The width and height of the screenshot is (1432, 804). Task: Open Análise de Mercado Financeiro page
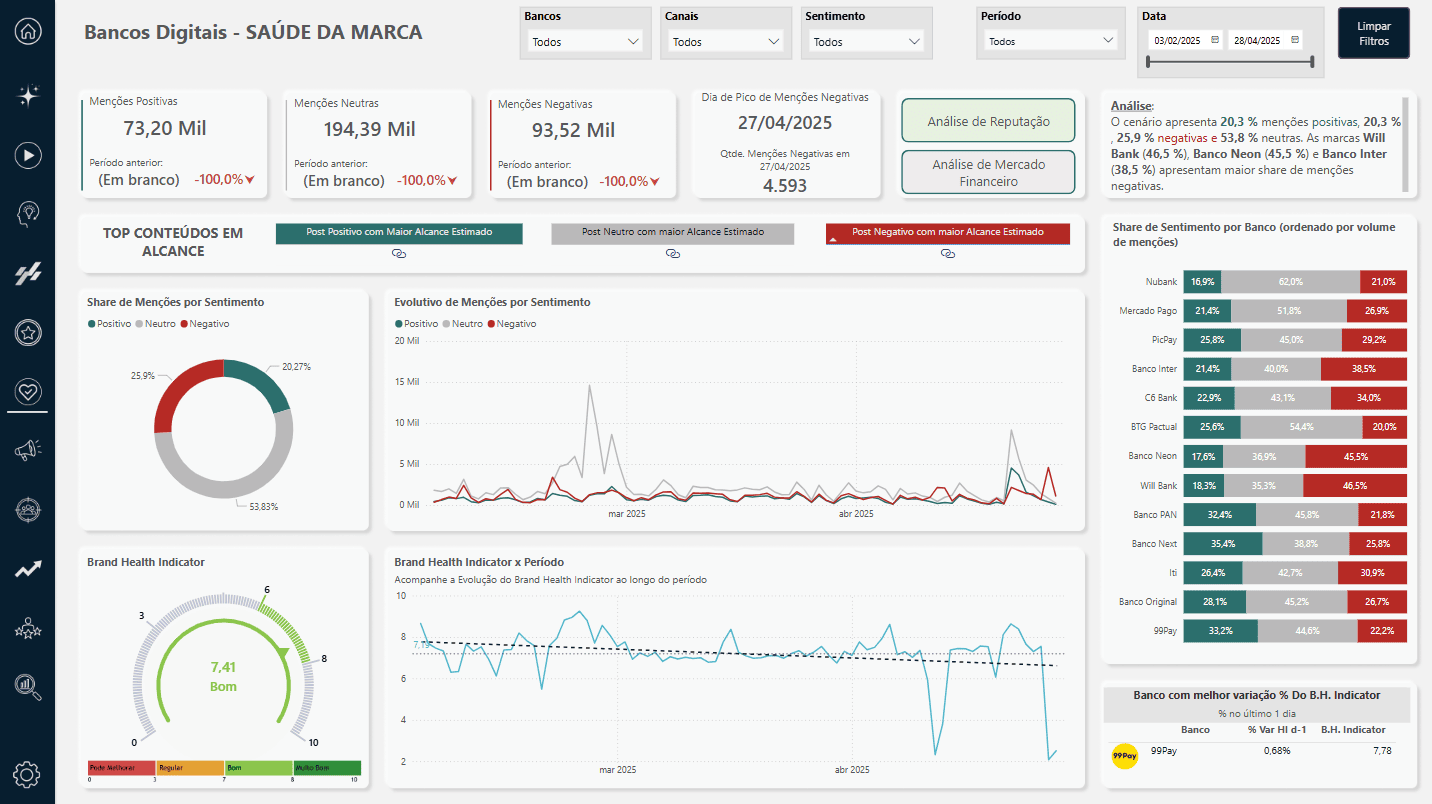pos(989,172)
